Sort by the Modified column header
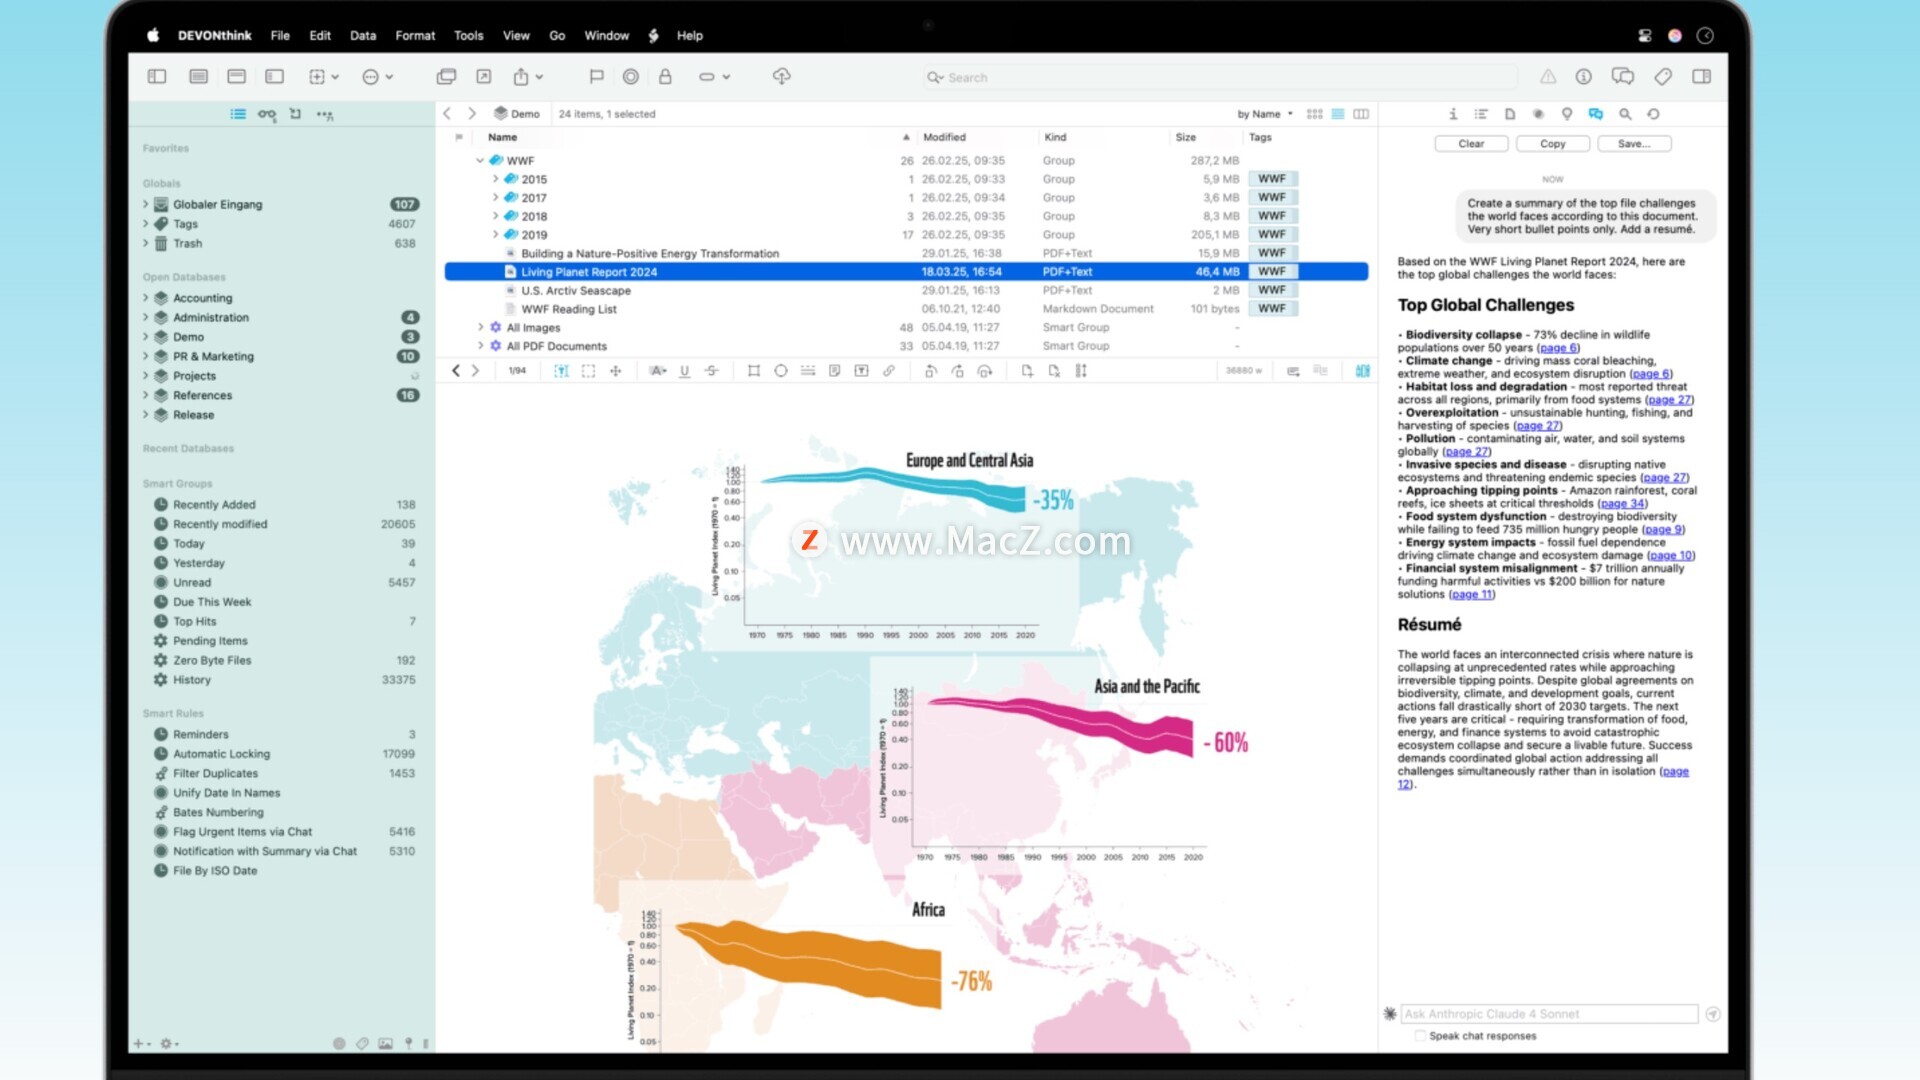 coord(944,137)
